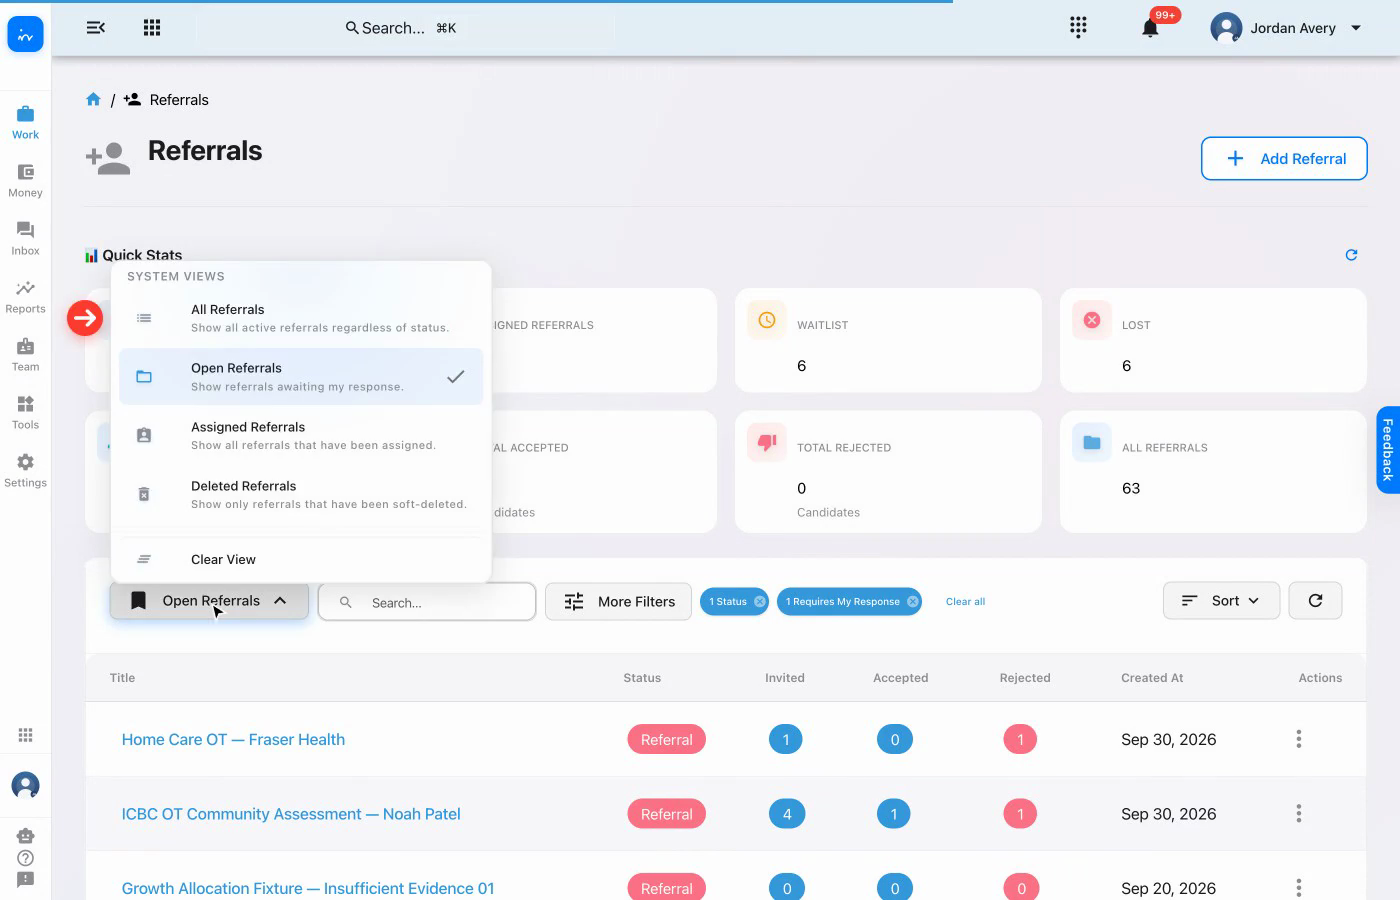Open the Feedback side tab
This screenshot has height=900, width=1400.
1388,450
